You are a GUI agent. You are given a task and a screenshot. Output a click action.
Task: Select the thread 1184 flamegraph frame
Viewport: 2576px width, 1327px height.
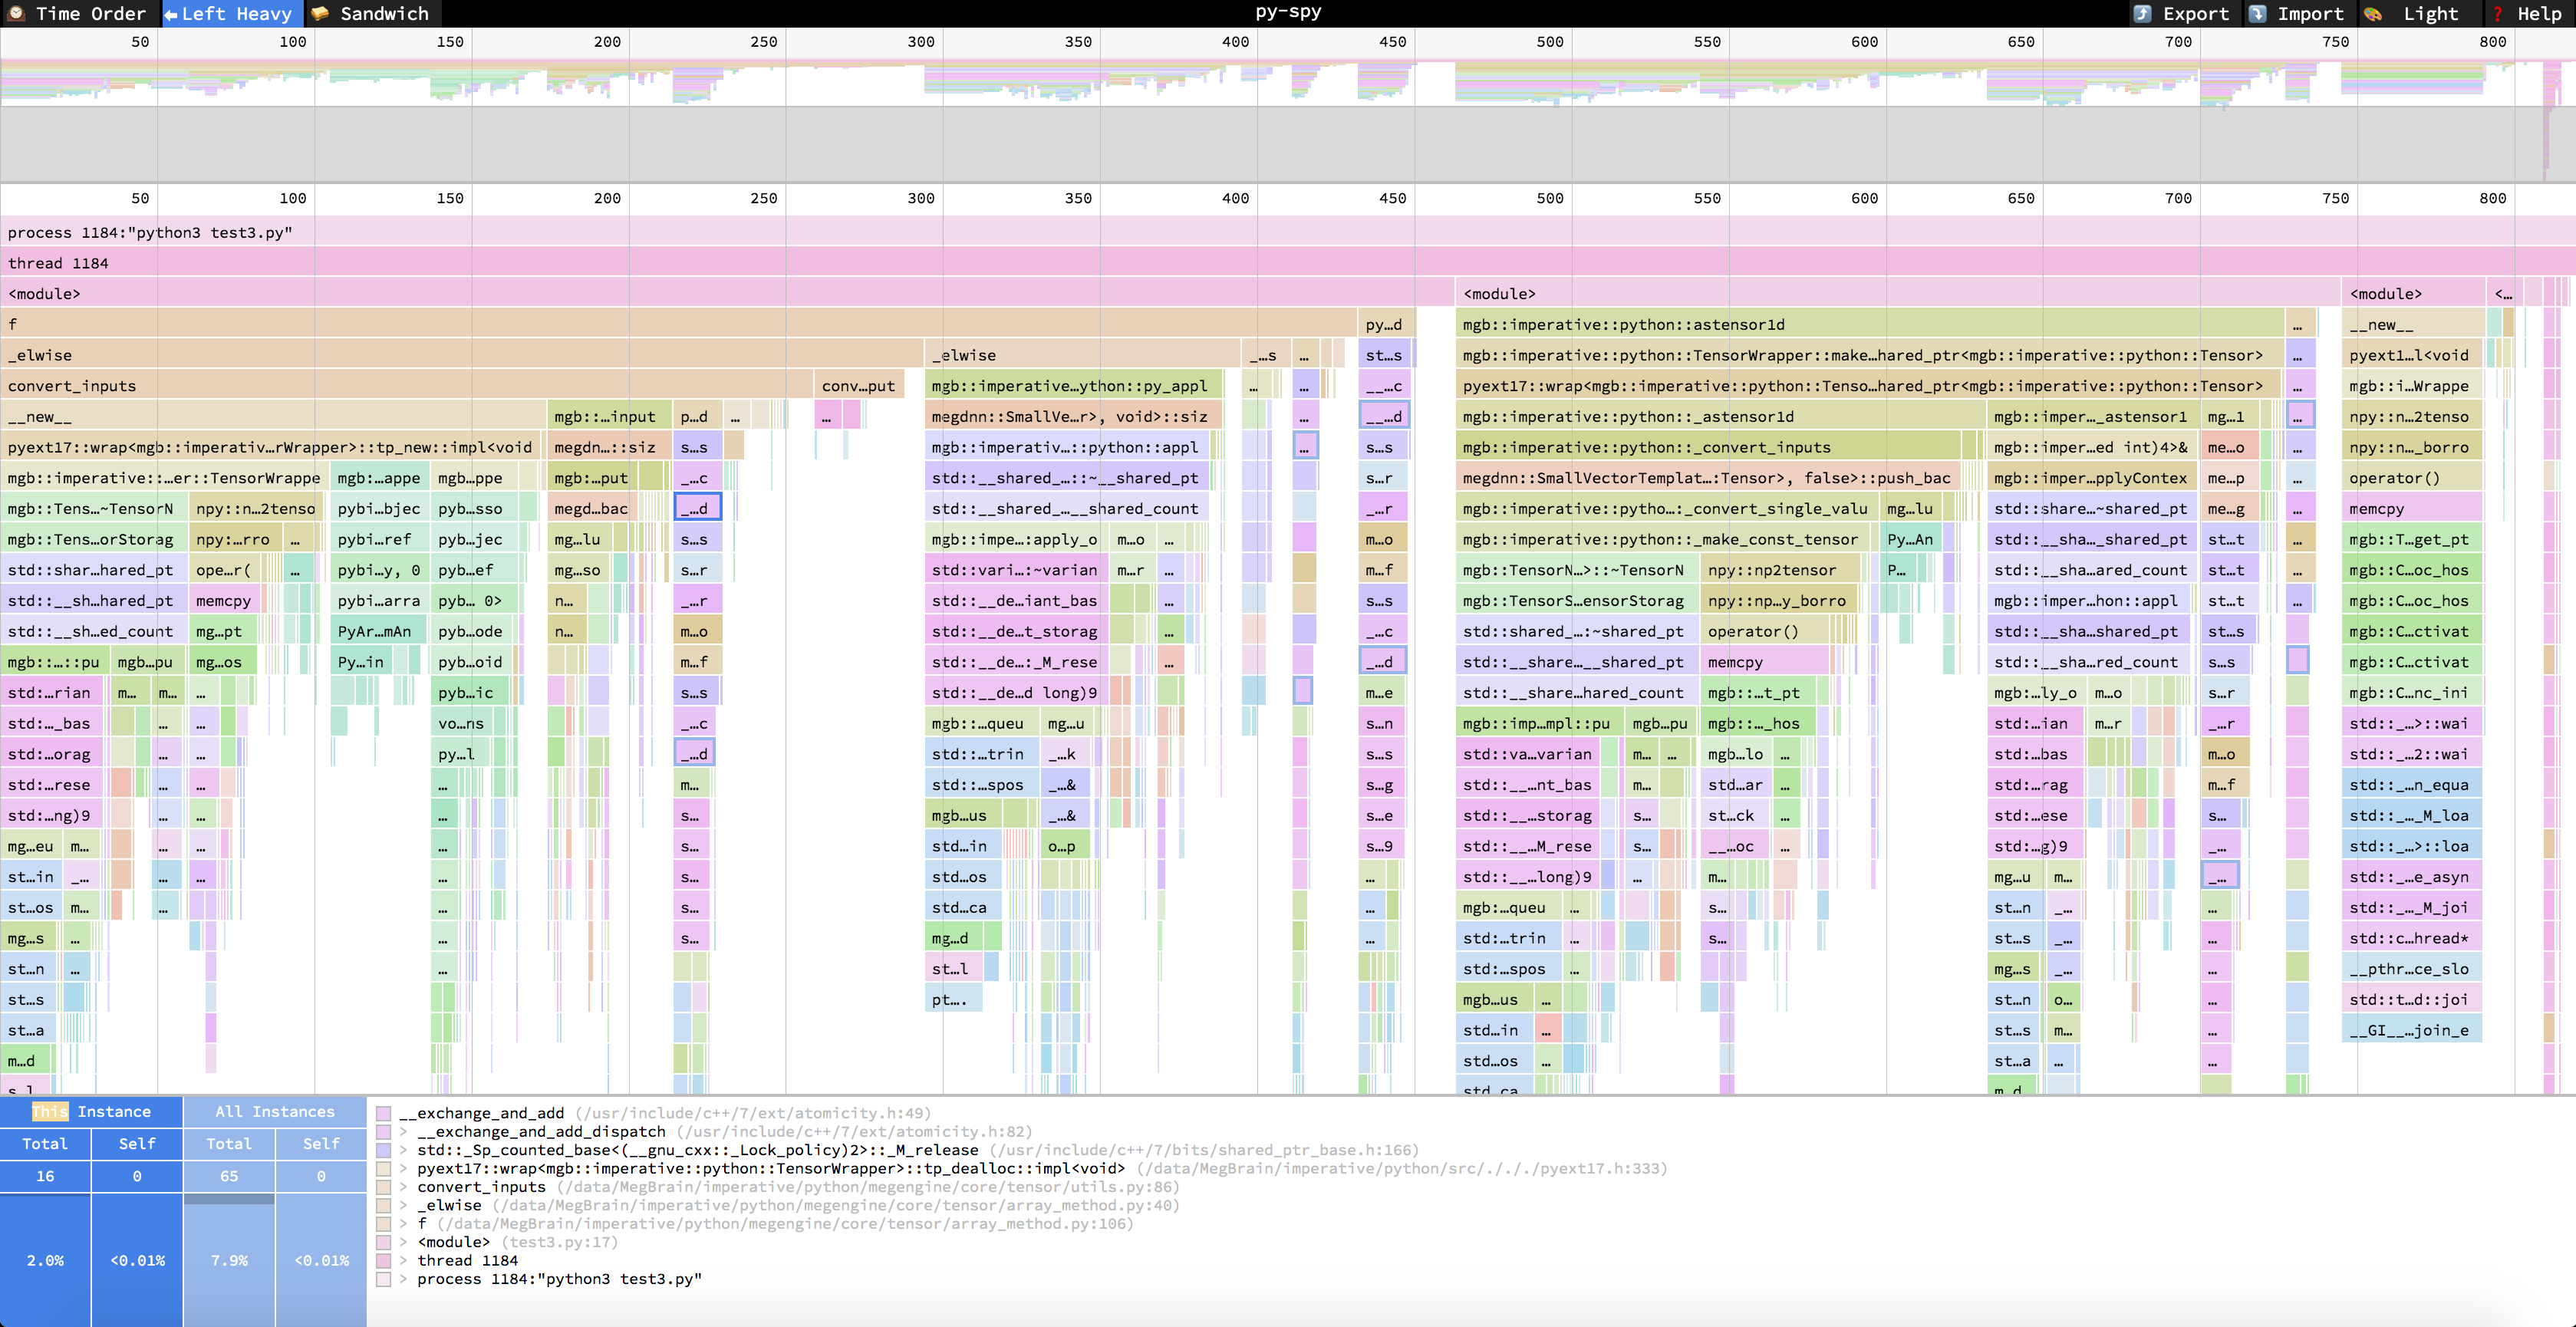pyautogui.click(x=1288, y=263)
